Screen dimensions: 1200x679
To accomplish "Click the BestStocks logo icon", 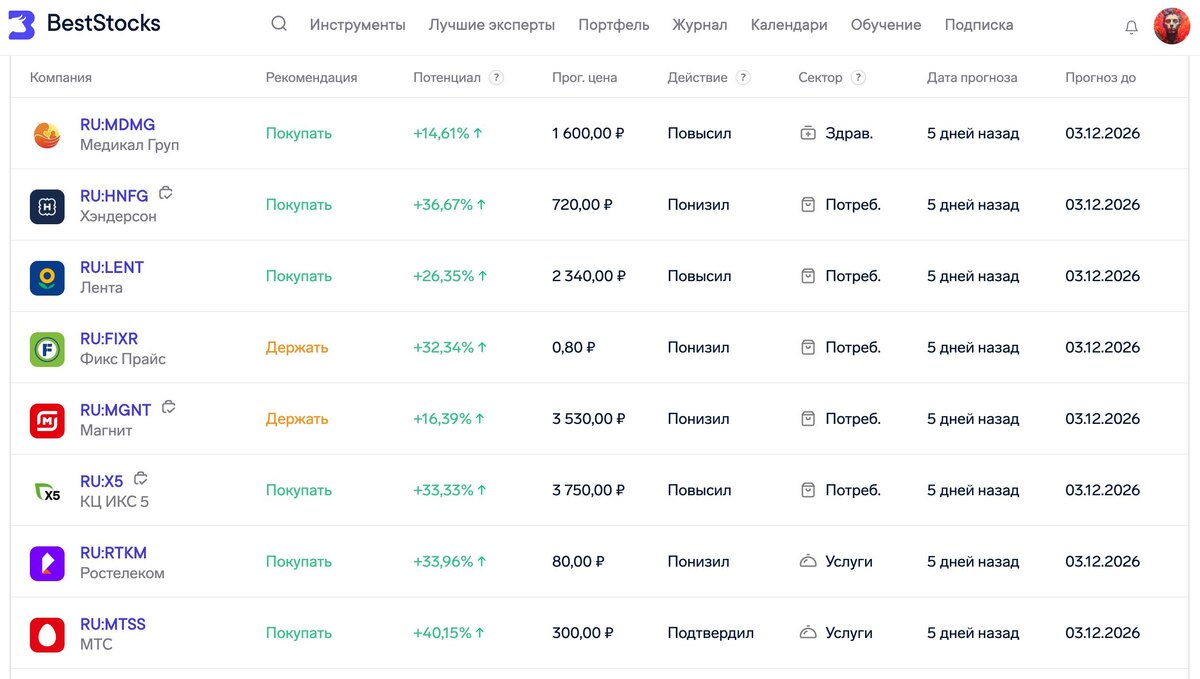I will point(21,25).
